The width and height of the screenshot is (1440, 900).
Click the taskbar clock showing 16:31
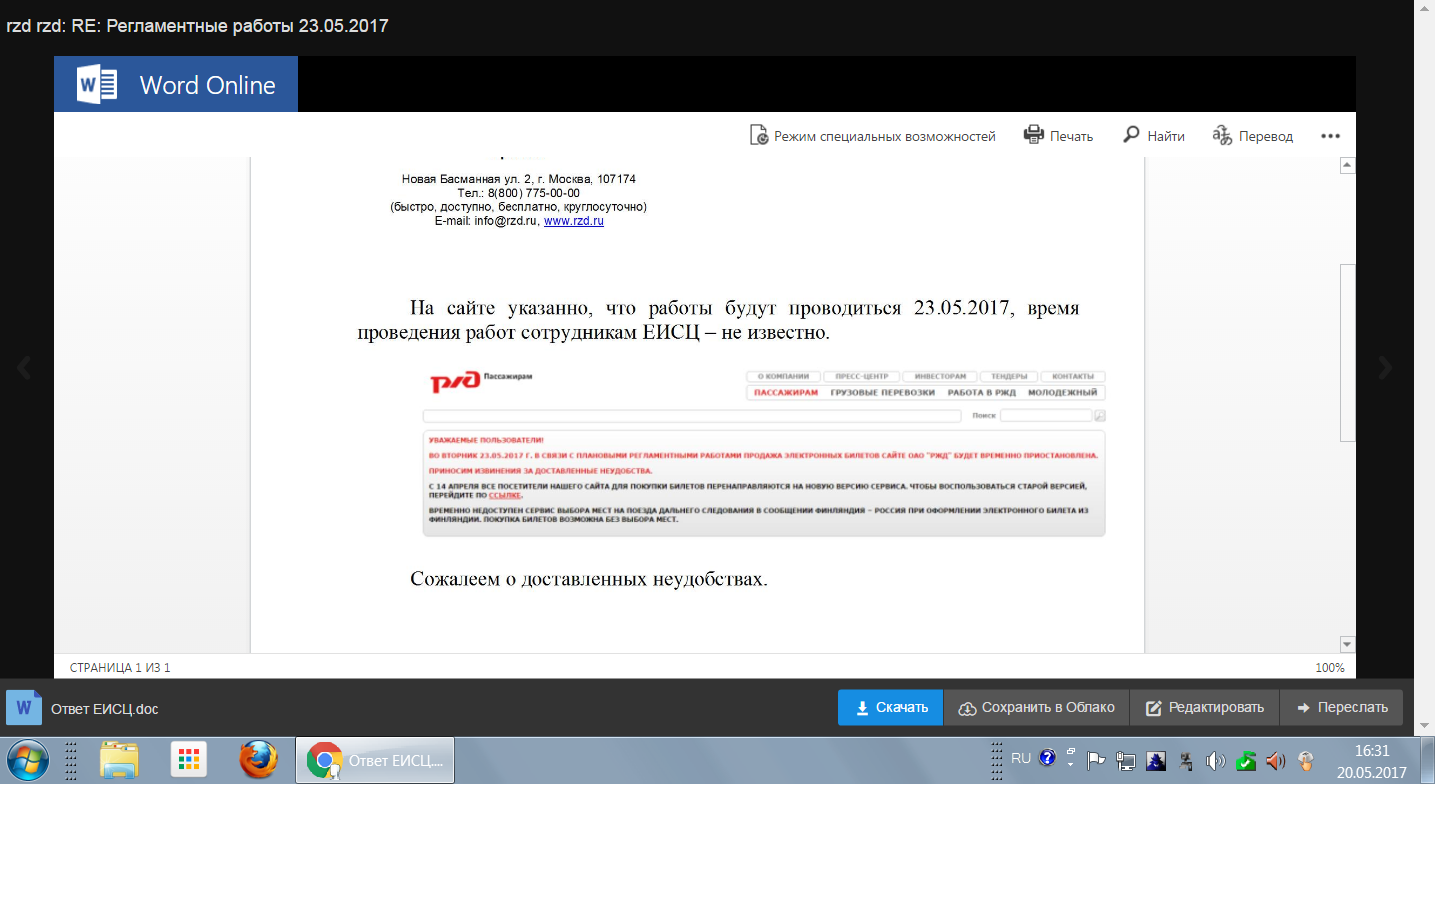tap(1371, 761)
